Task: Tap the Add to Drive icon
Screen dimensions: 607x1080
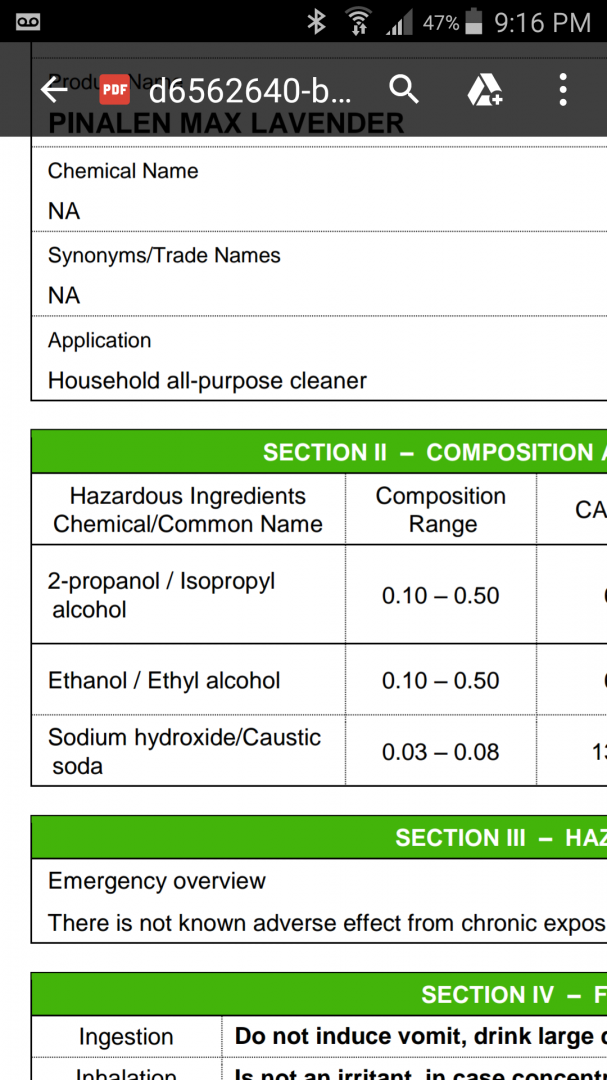Action: point(485,91)
